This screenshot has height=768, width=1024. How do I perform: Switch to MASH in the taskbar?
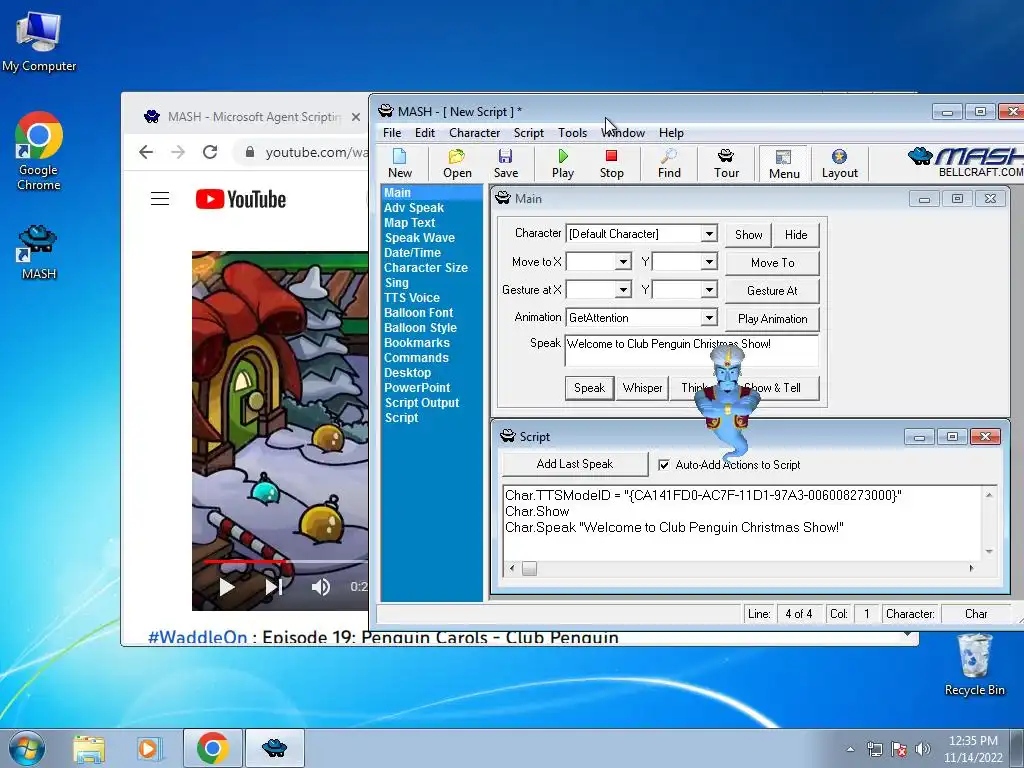[x=274, y=748]
